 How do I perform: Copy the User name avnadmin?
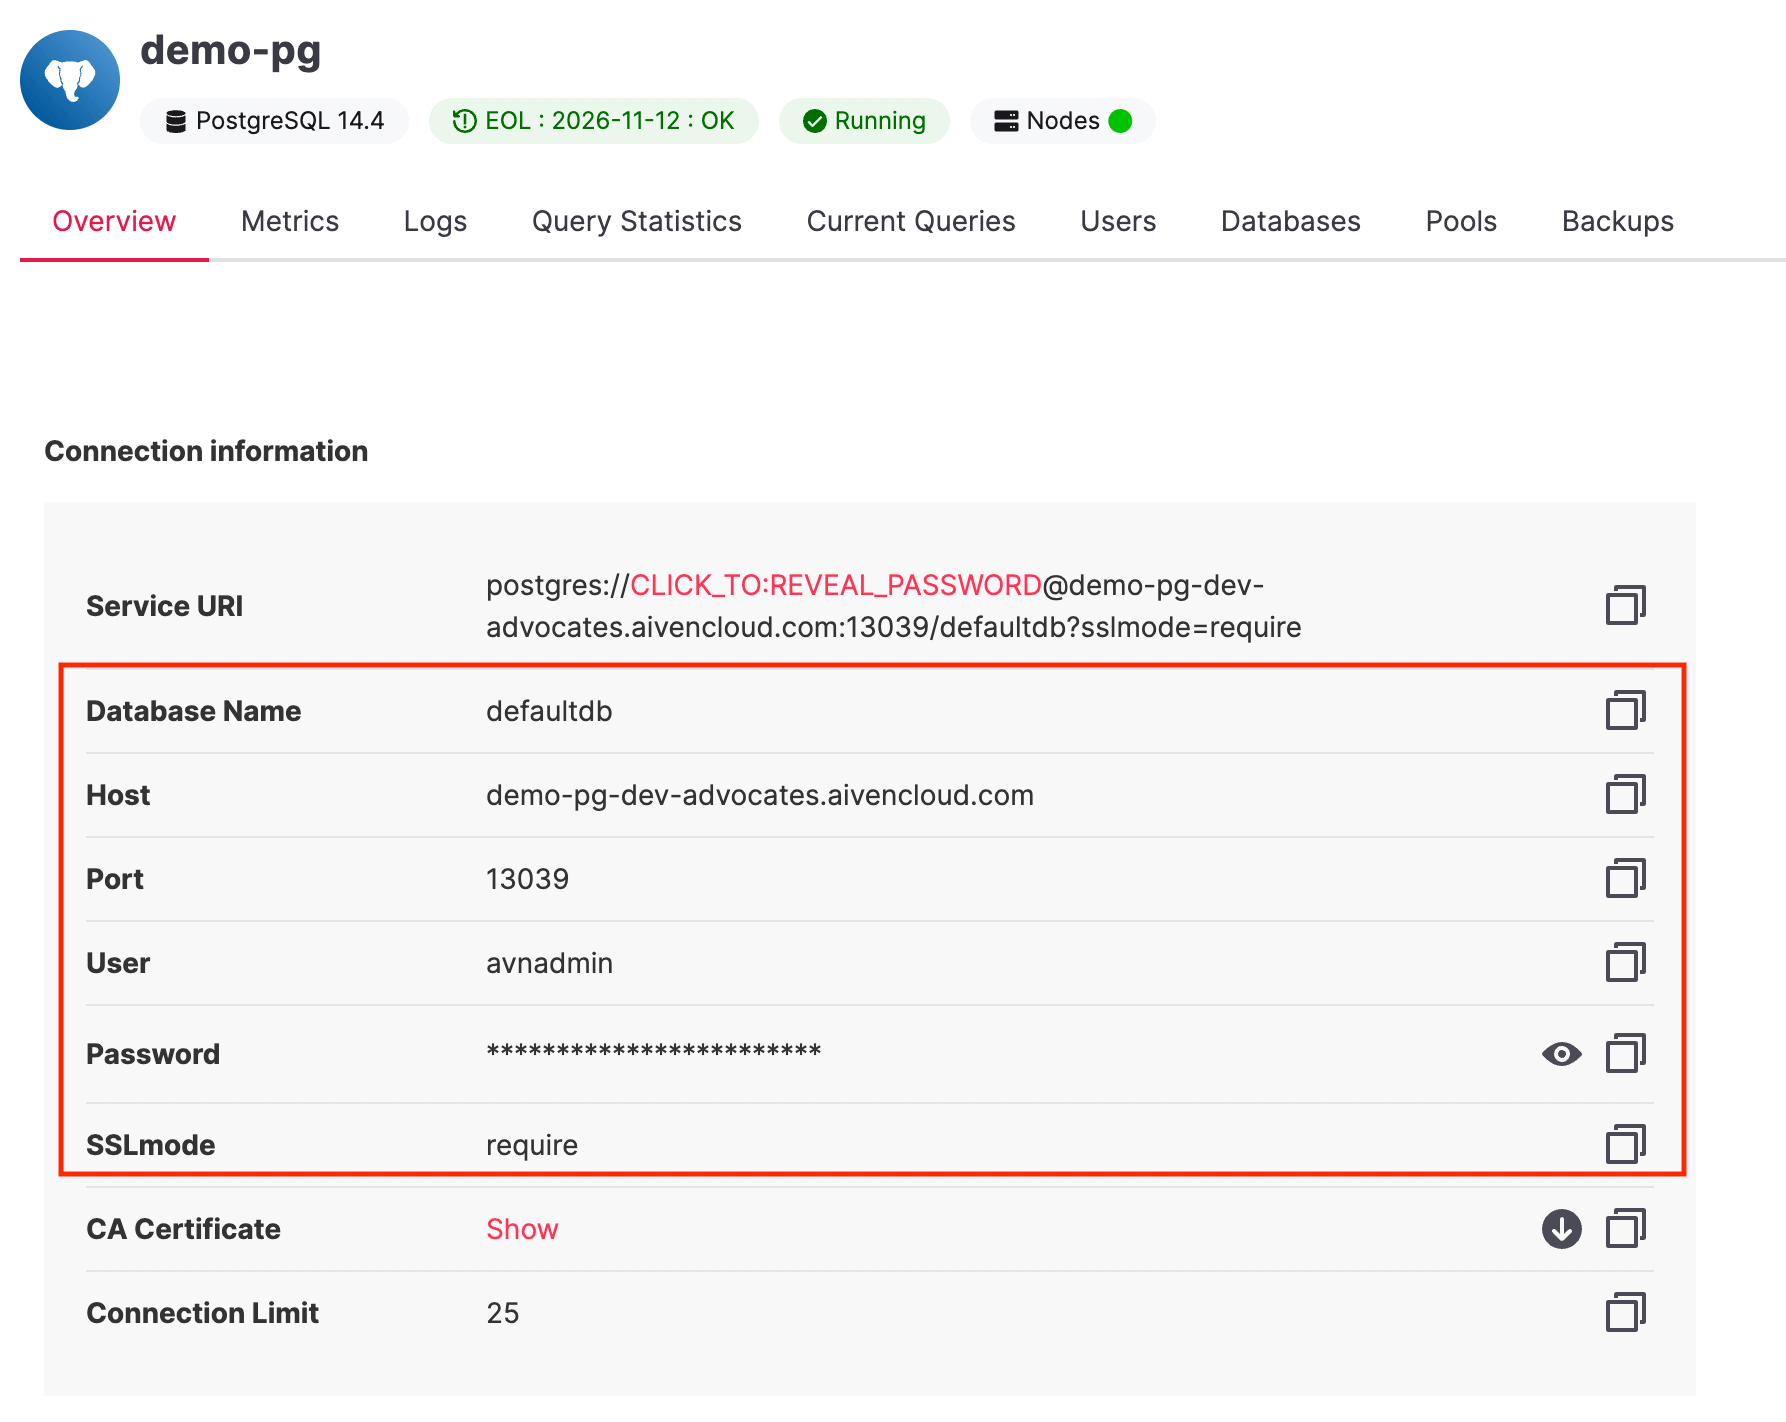[1625, 962]
